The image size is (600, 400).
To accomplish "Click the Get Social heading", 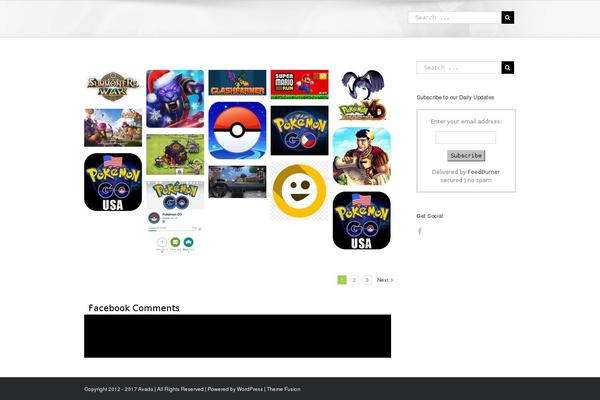I will click(x=430, y=216).
